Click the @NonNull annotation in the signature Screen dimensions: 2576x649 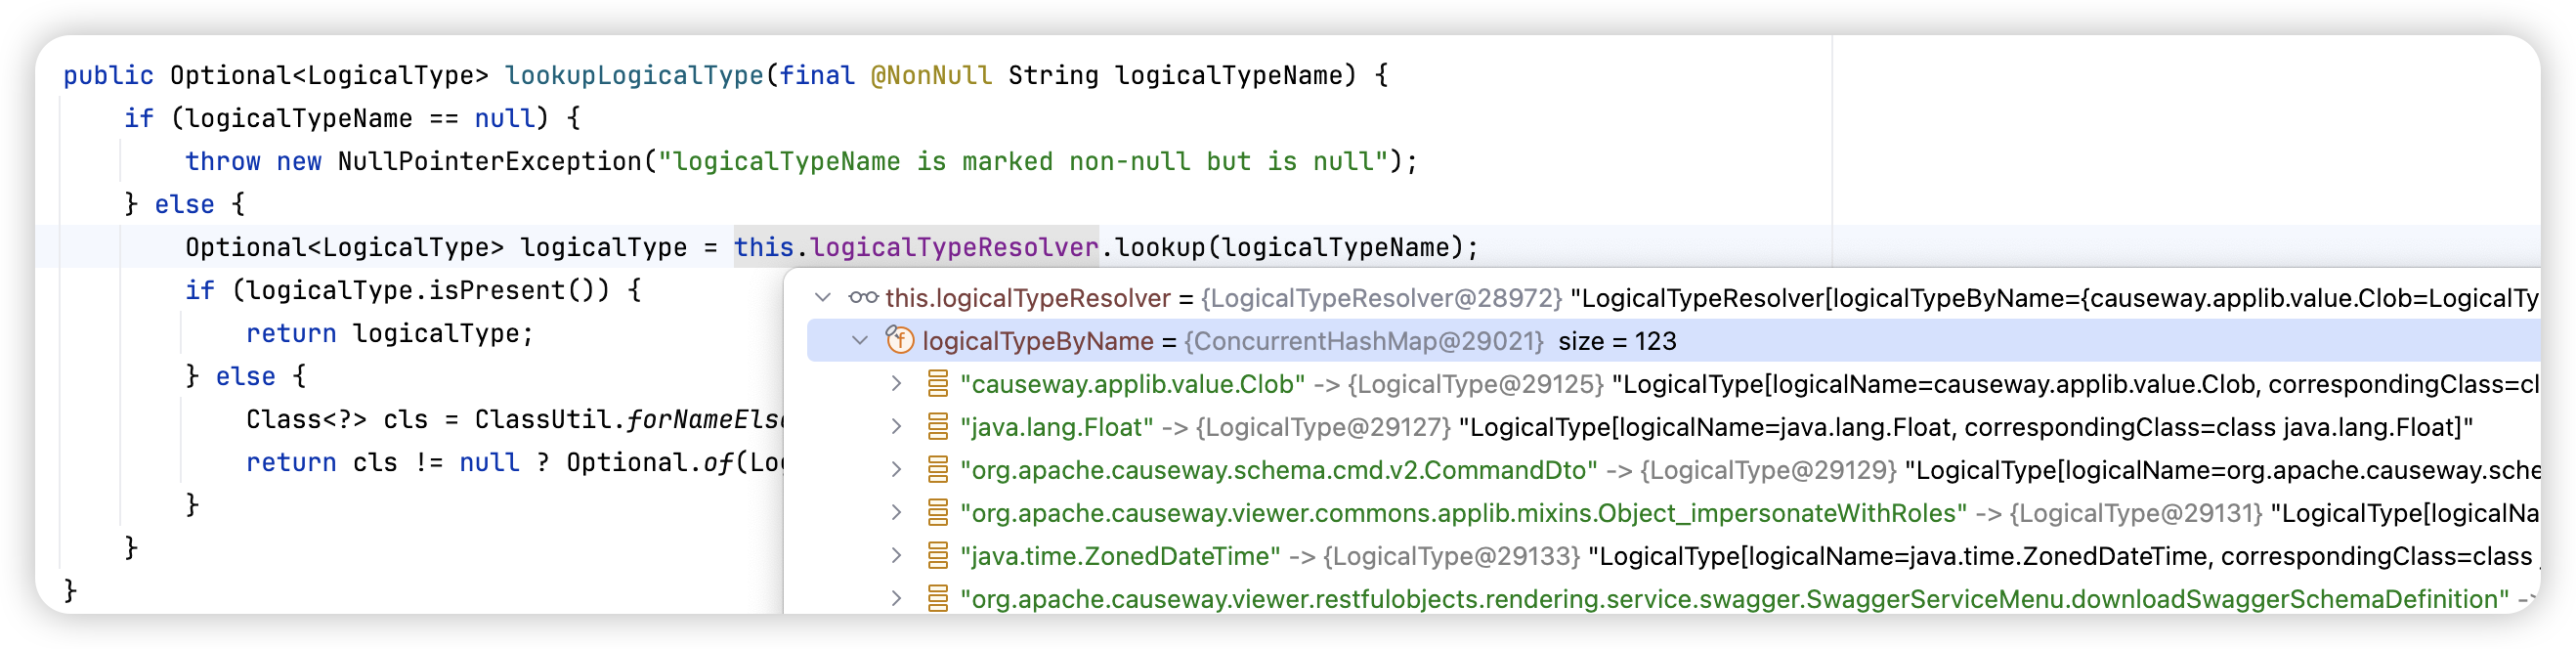930,75
